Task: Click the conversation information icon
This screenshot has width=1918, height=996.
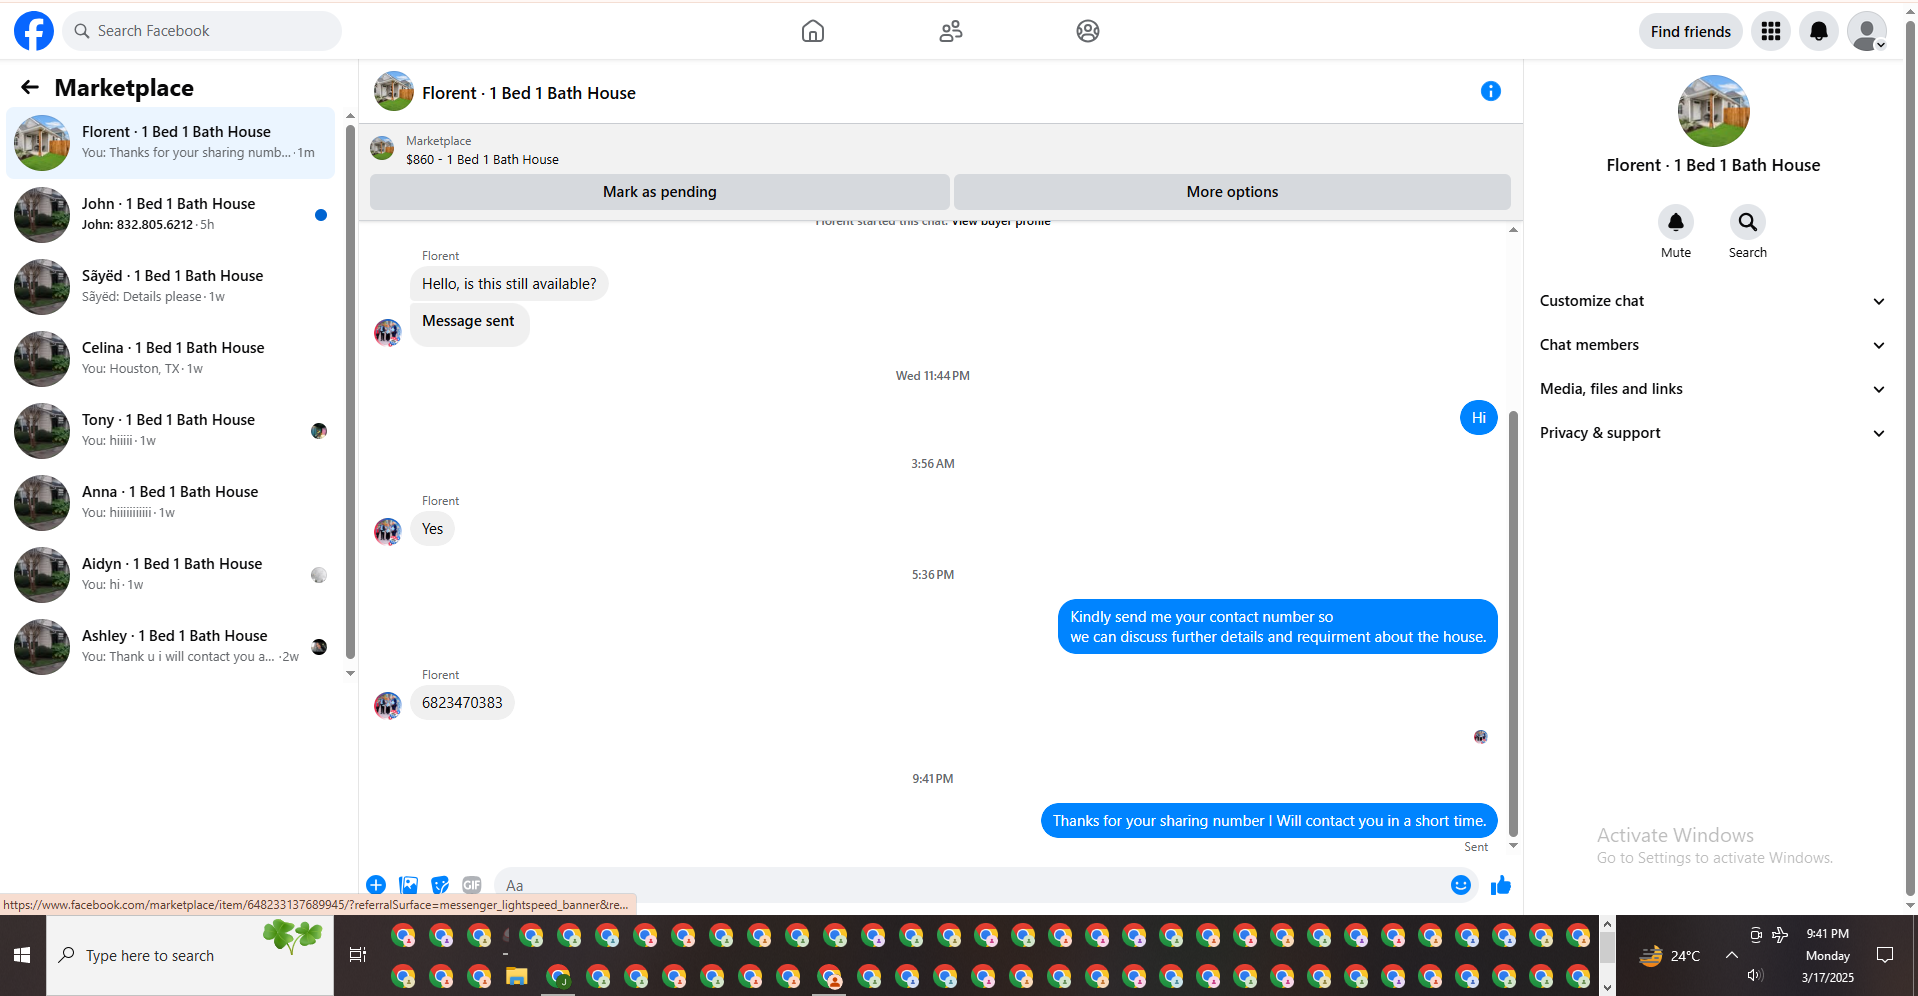Action: (x=1490, y=91)
